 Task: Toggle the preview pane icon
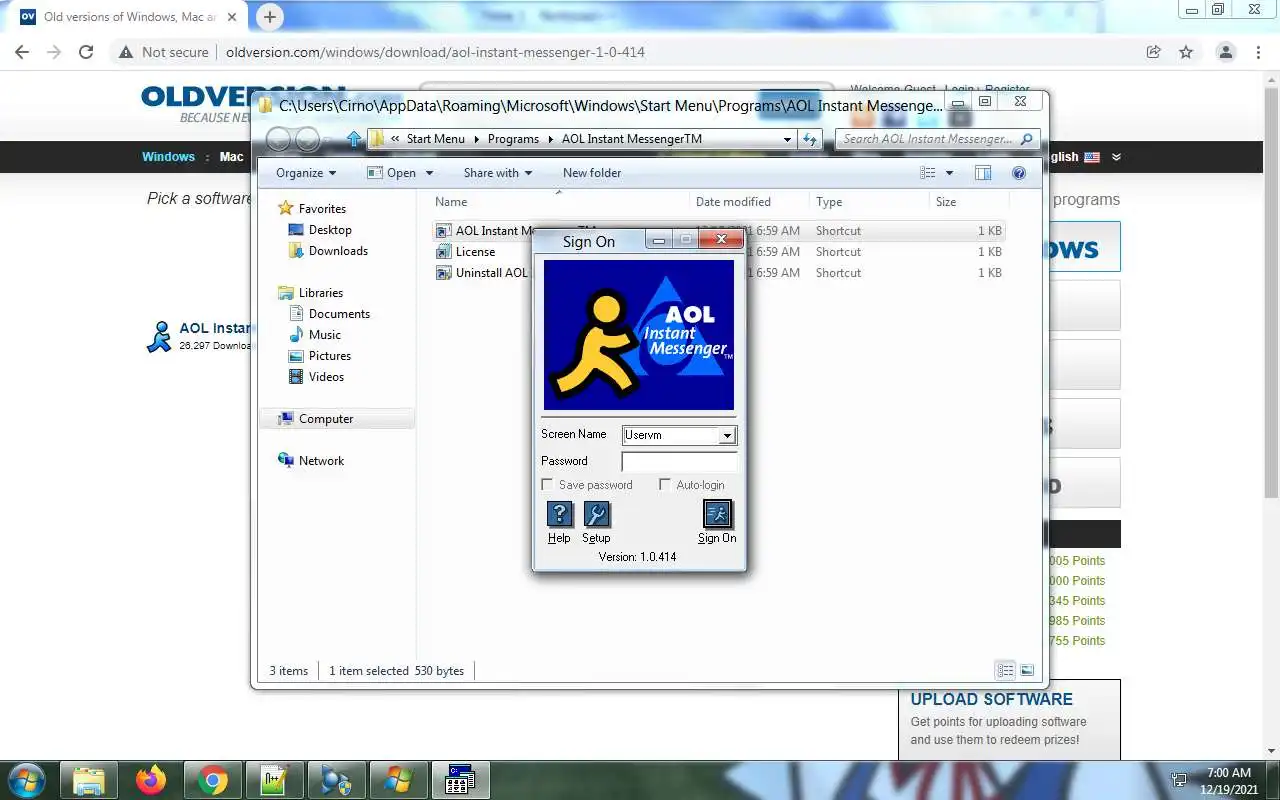[x=983, y=173]
